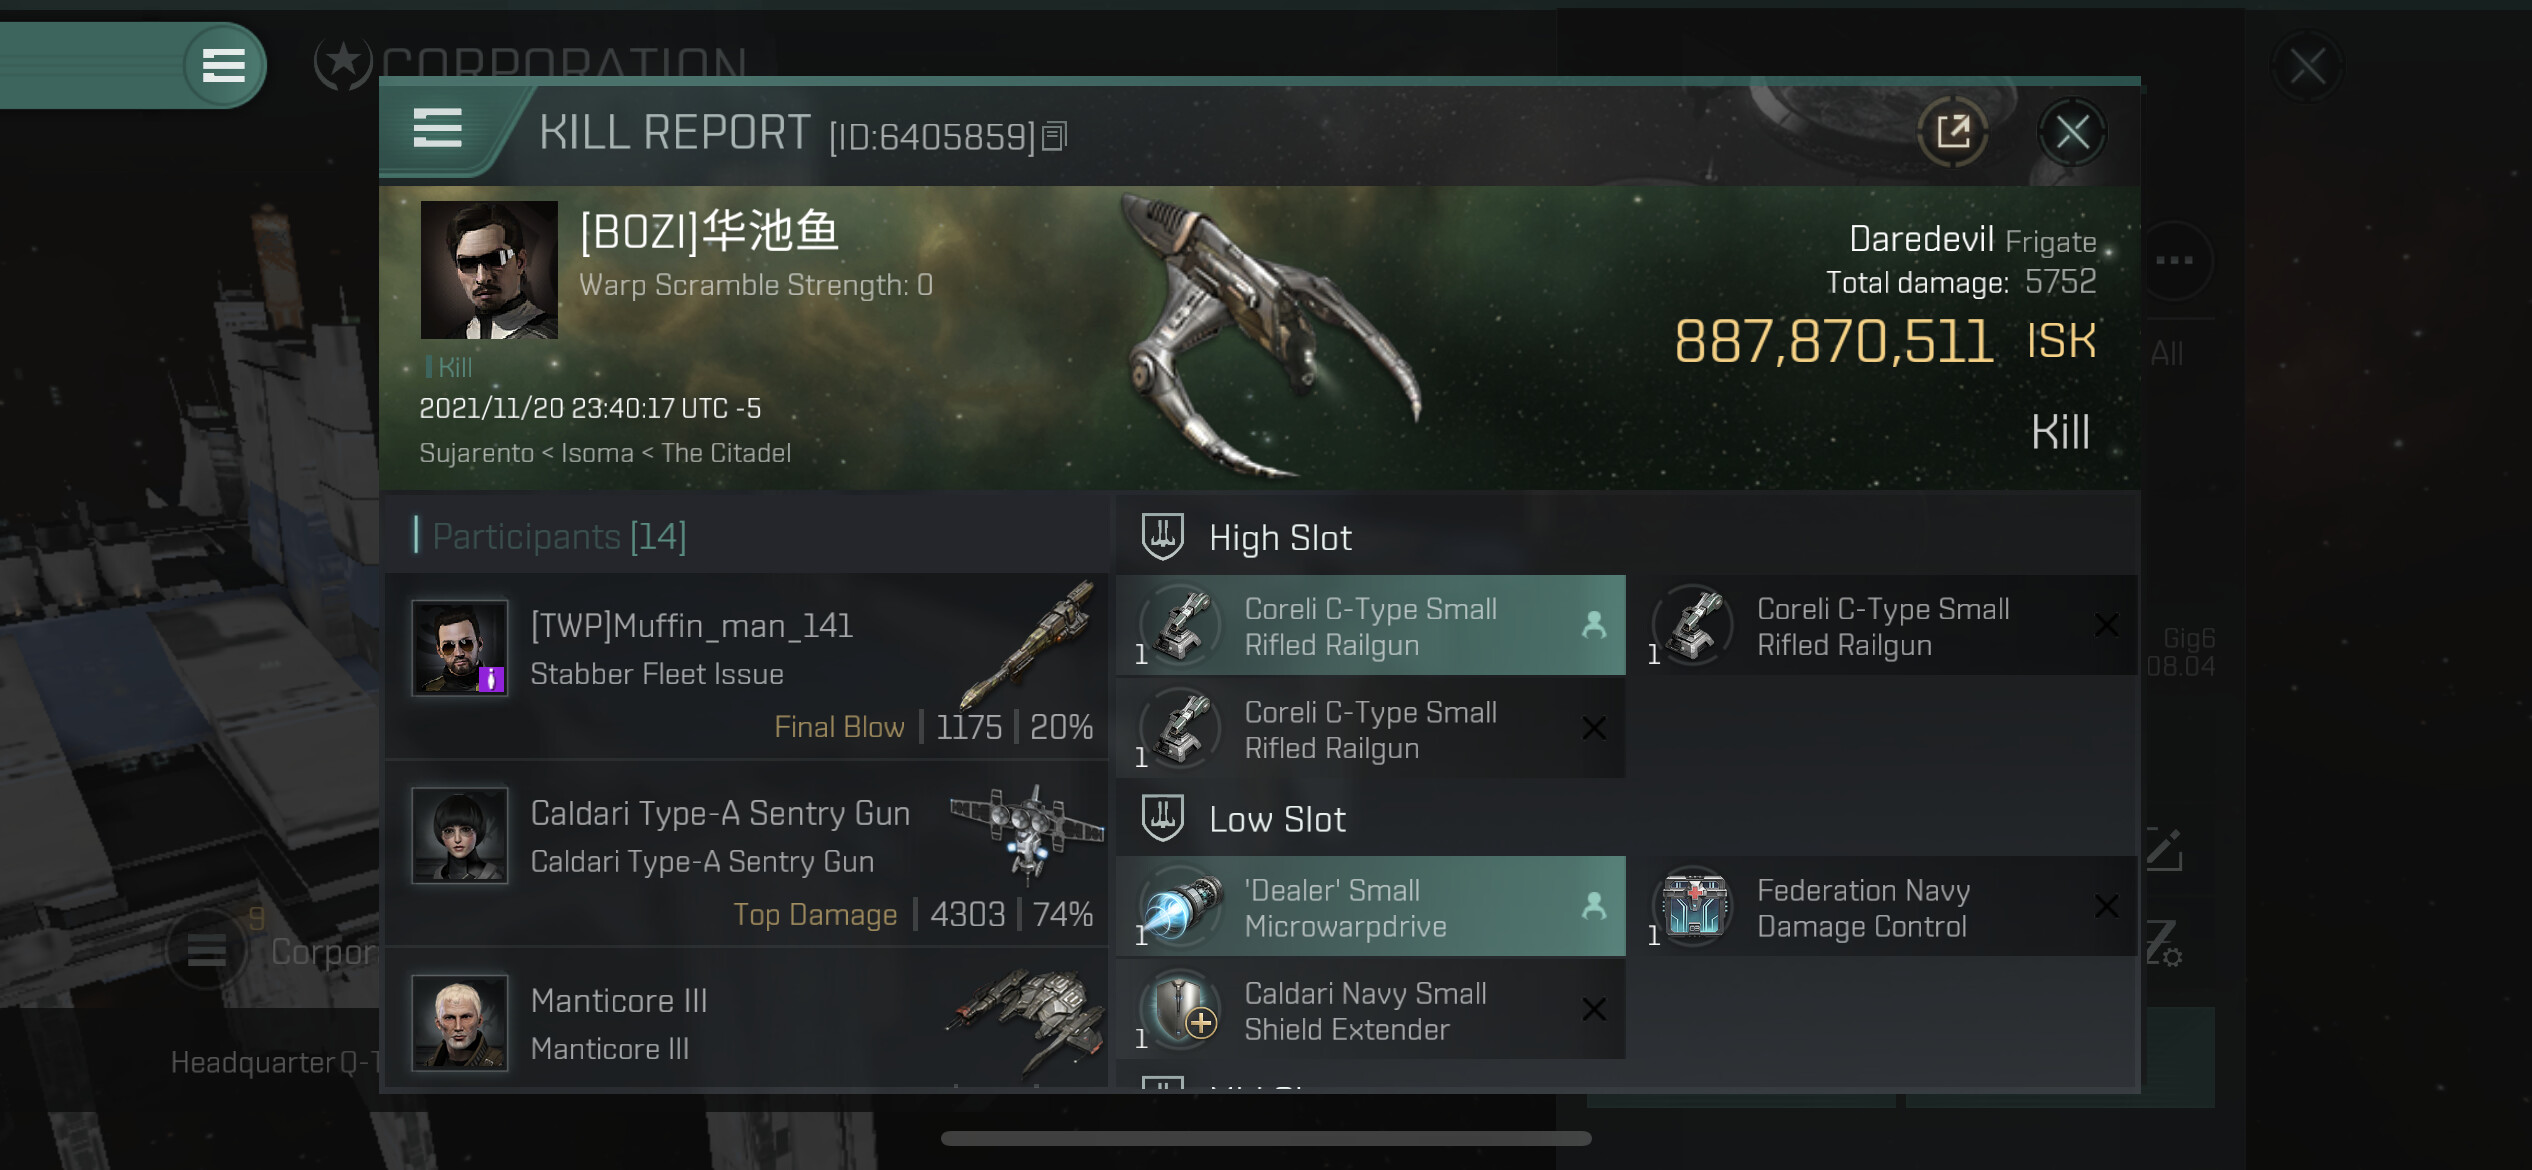Screen dimensions: 2532x1170
Task: Tap the Federation Navy Damage Control icon
Action: (1694, 906)
